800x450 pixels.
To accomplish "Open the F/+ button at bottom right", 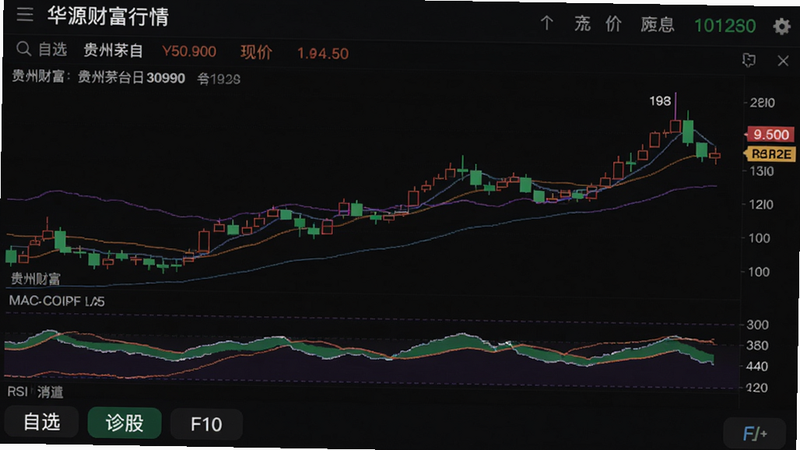I will (x=755, y=434).
